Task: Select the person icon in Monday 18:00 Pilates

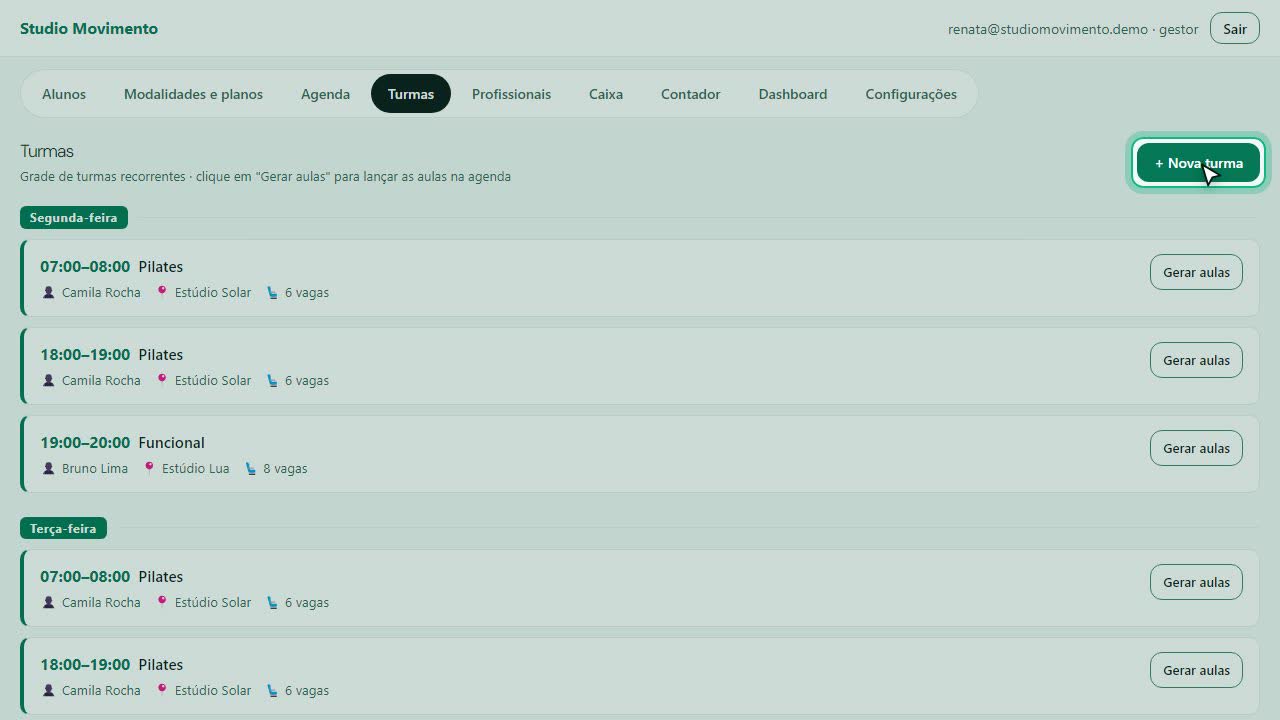Action: pos(48,381)
